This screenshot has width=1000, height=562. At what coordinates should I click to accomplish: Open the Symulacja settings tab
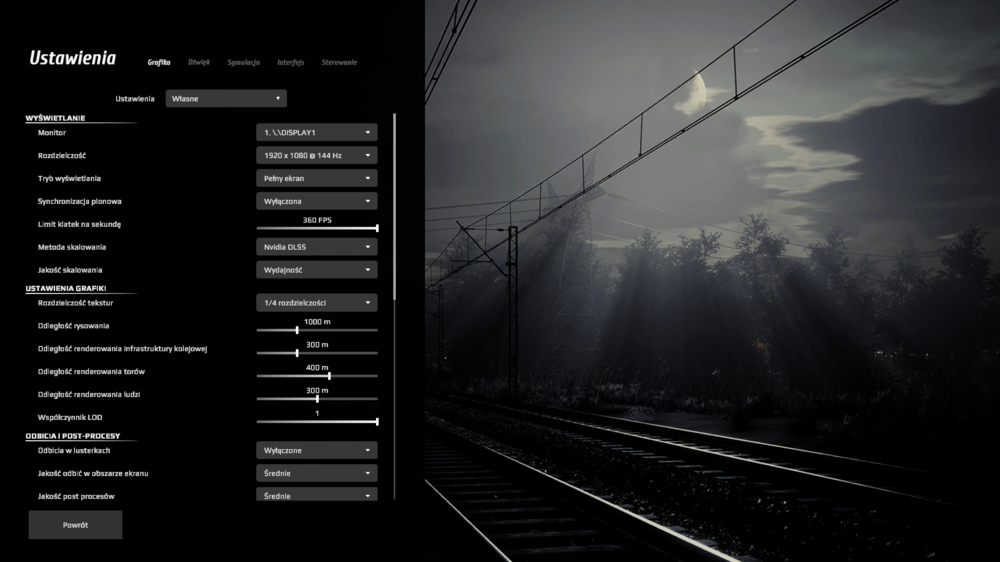point(243,62)
